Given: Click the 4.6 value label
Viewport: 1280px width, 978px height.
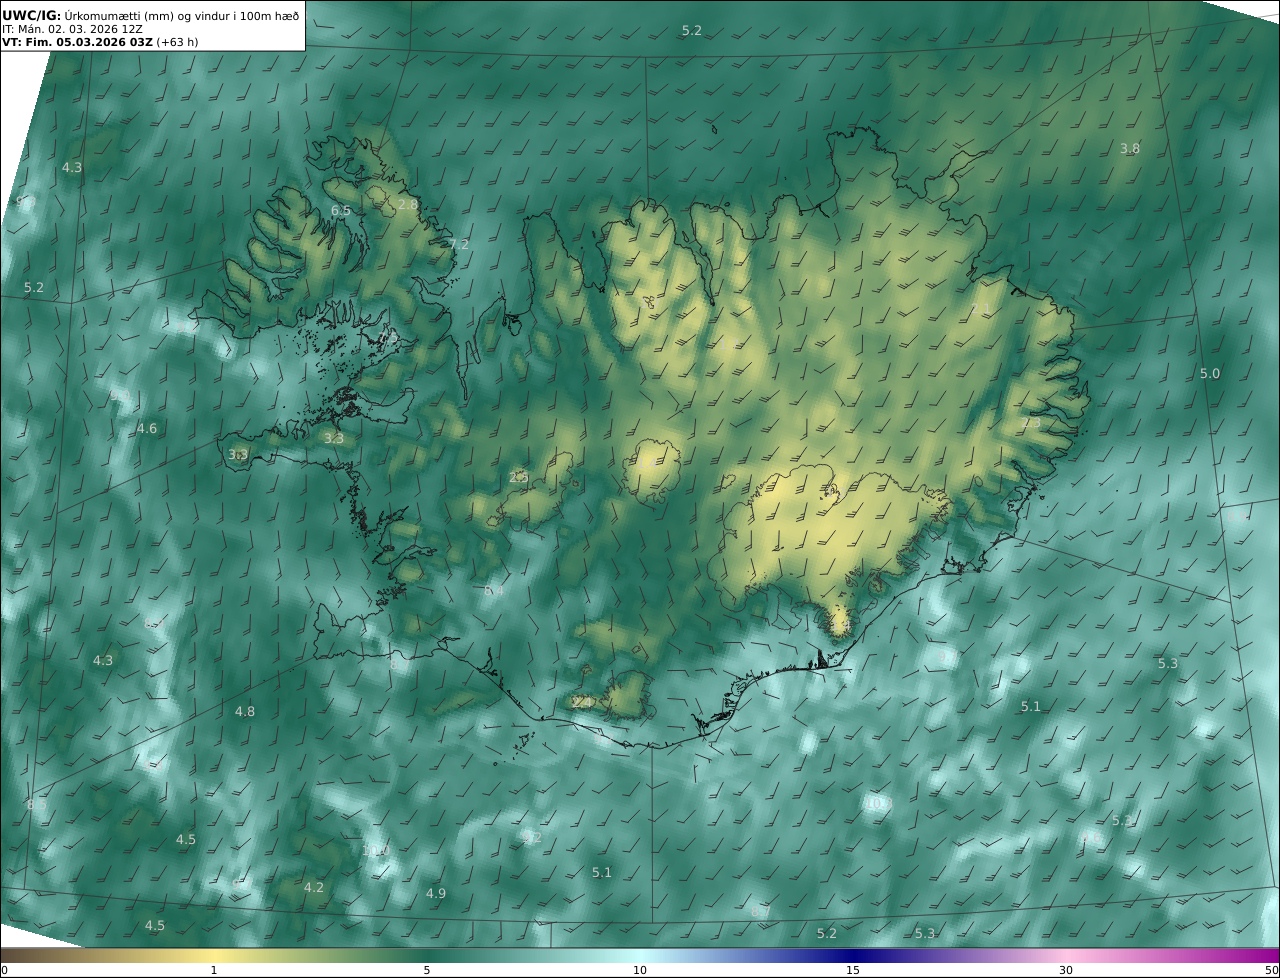Looking at the screenshot, I should click(147, 428).
